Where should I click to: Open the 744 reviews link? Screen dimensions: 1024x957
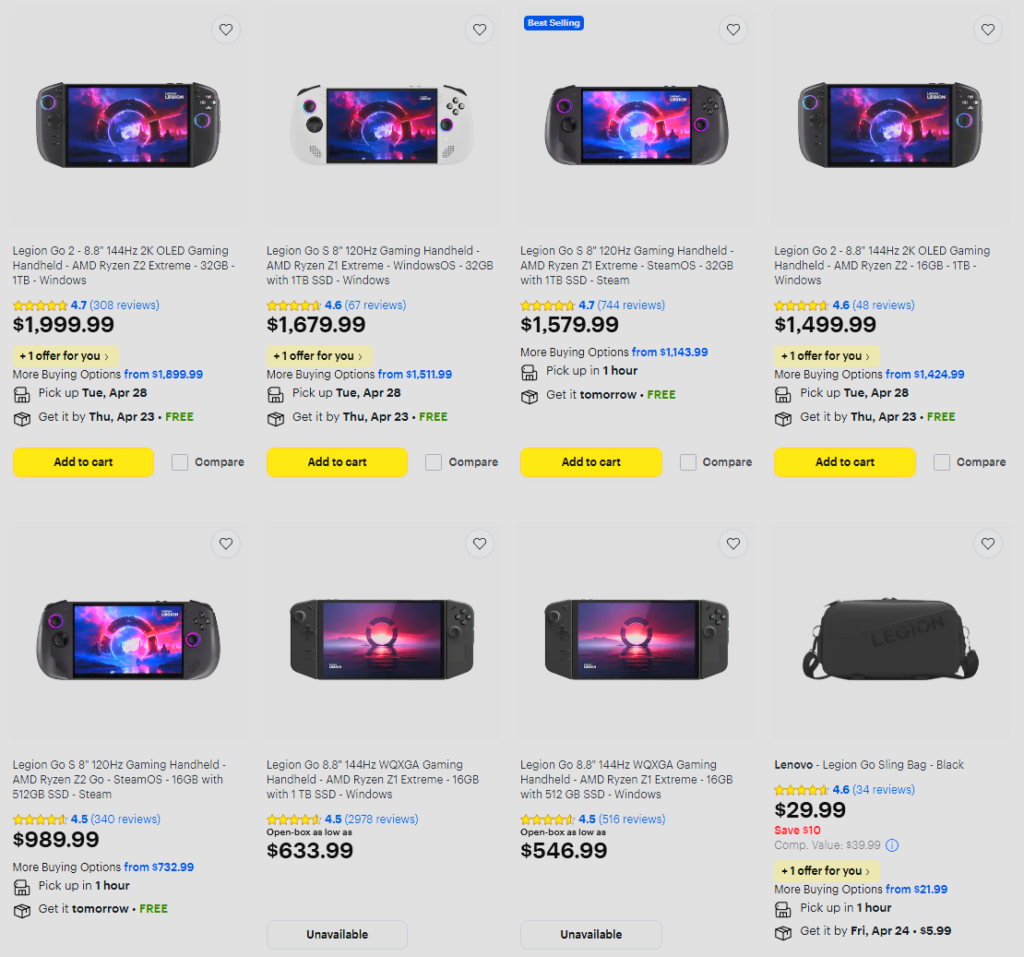point(630,305)
